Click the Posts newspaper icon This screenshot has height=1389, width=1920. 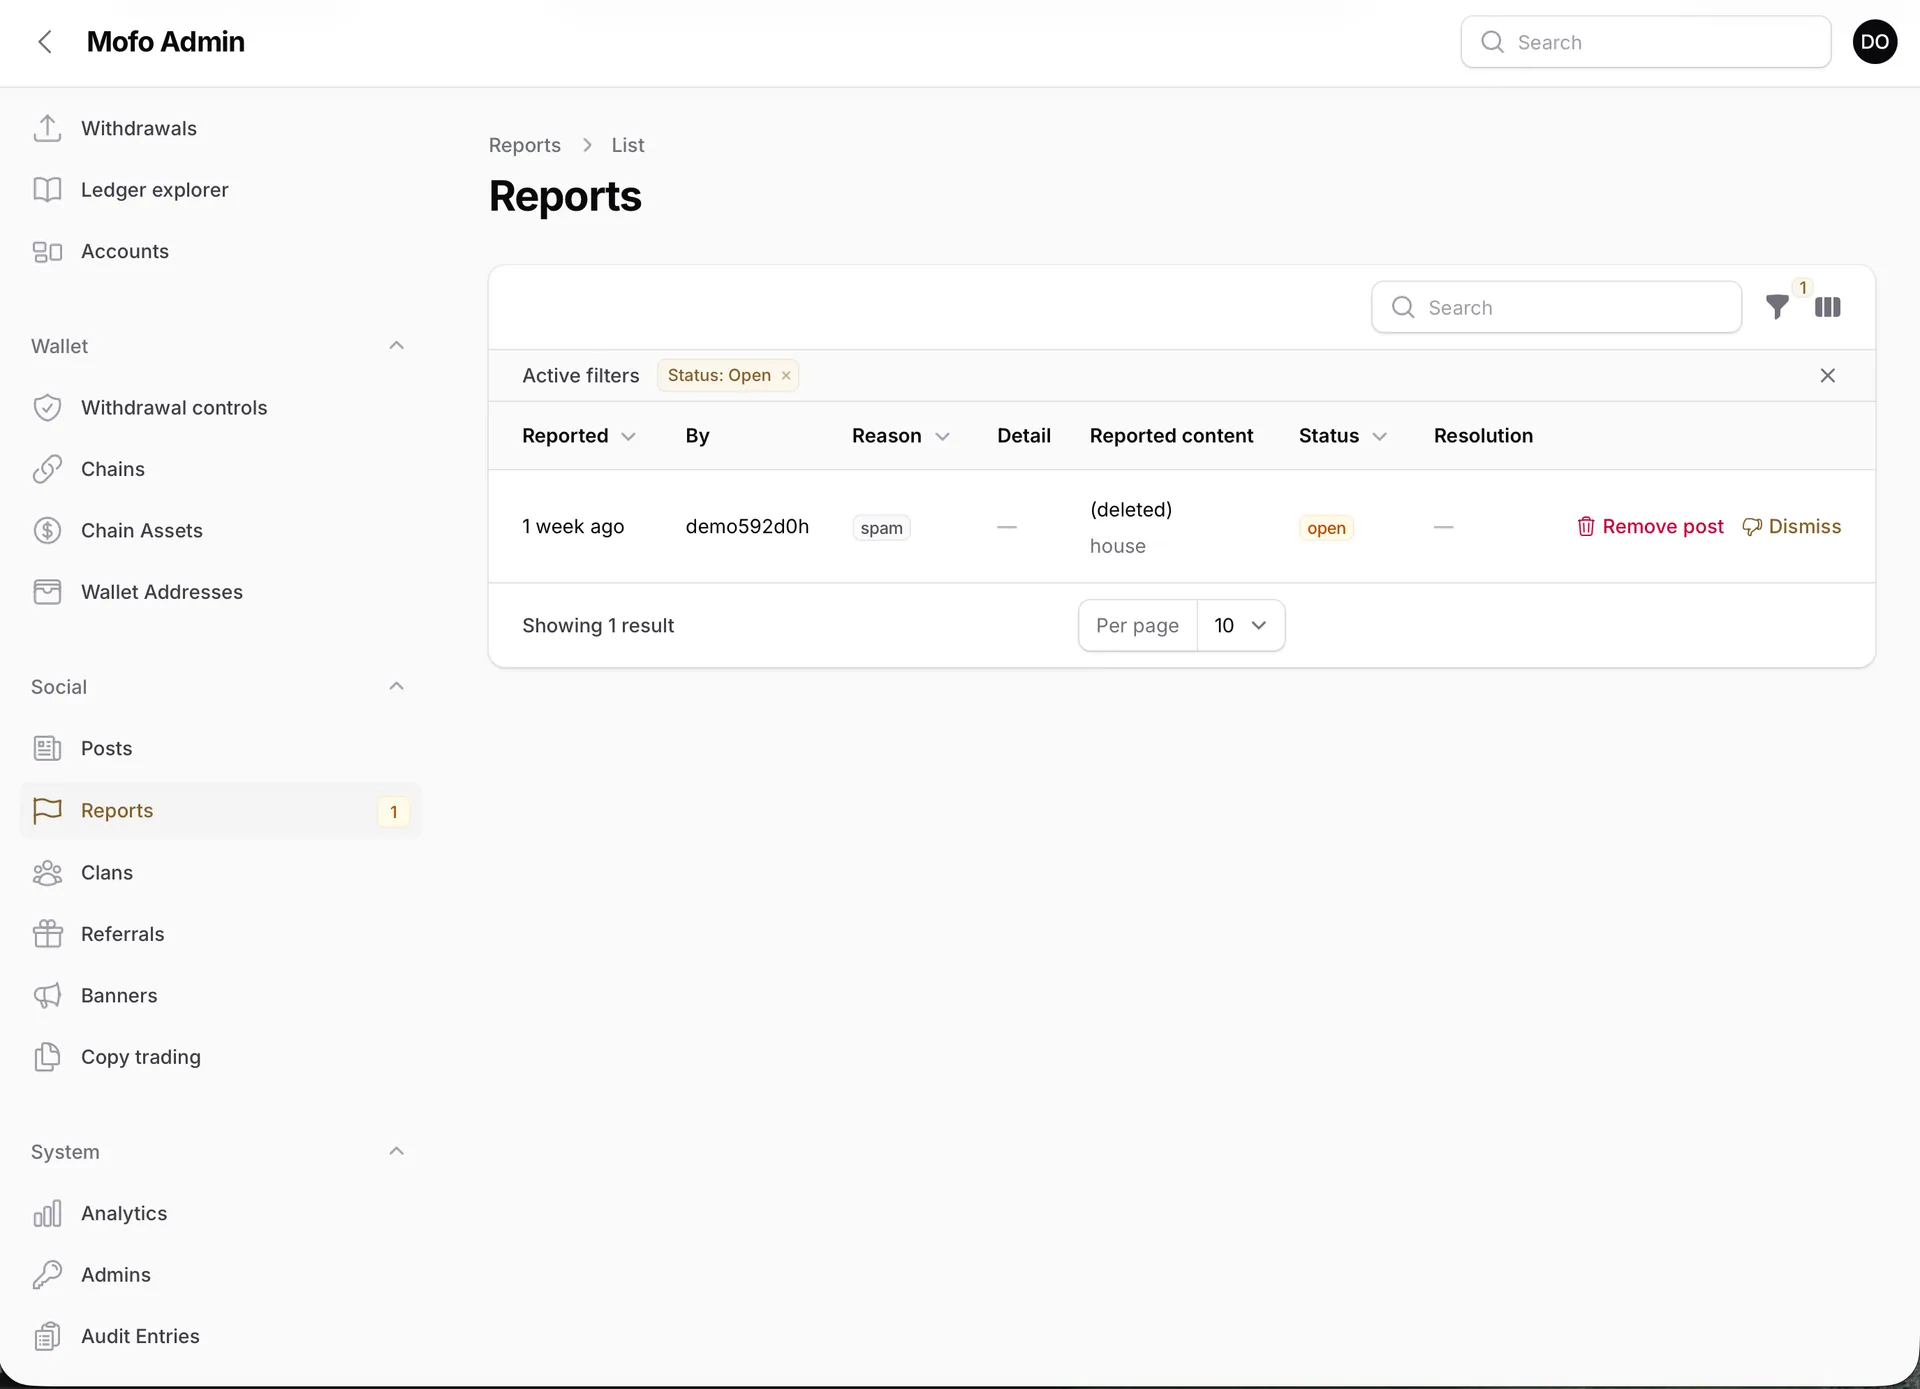47,748
